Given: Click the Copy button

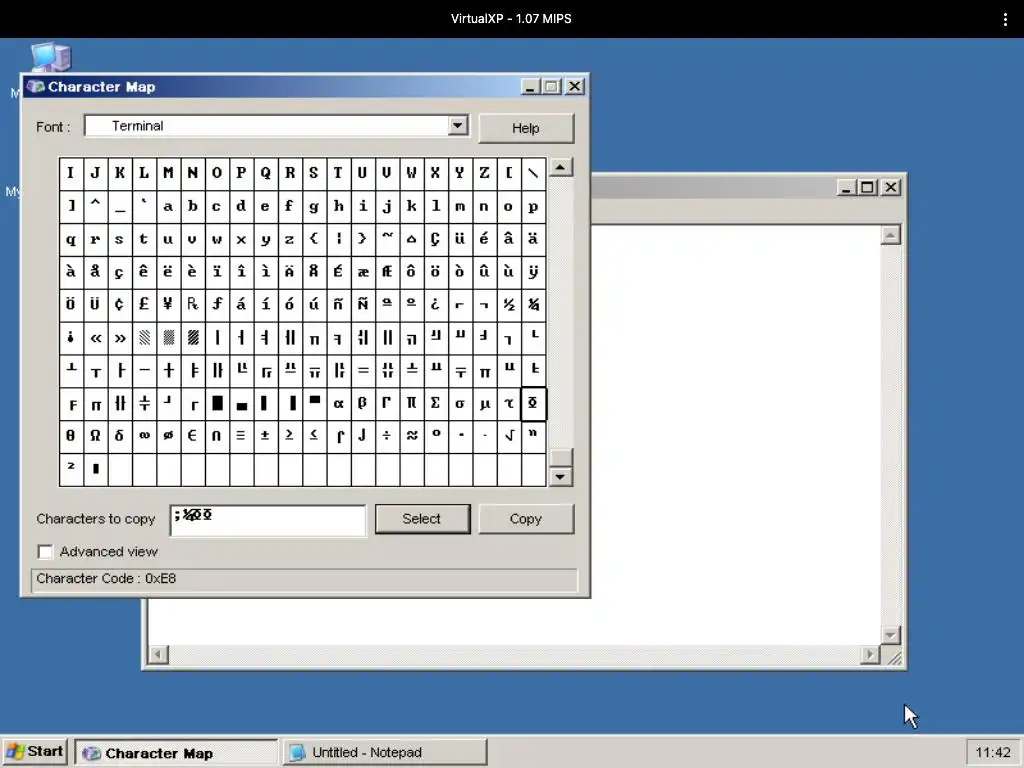Looking at the screenshot, I should (526, 519).
